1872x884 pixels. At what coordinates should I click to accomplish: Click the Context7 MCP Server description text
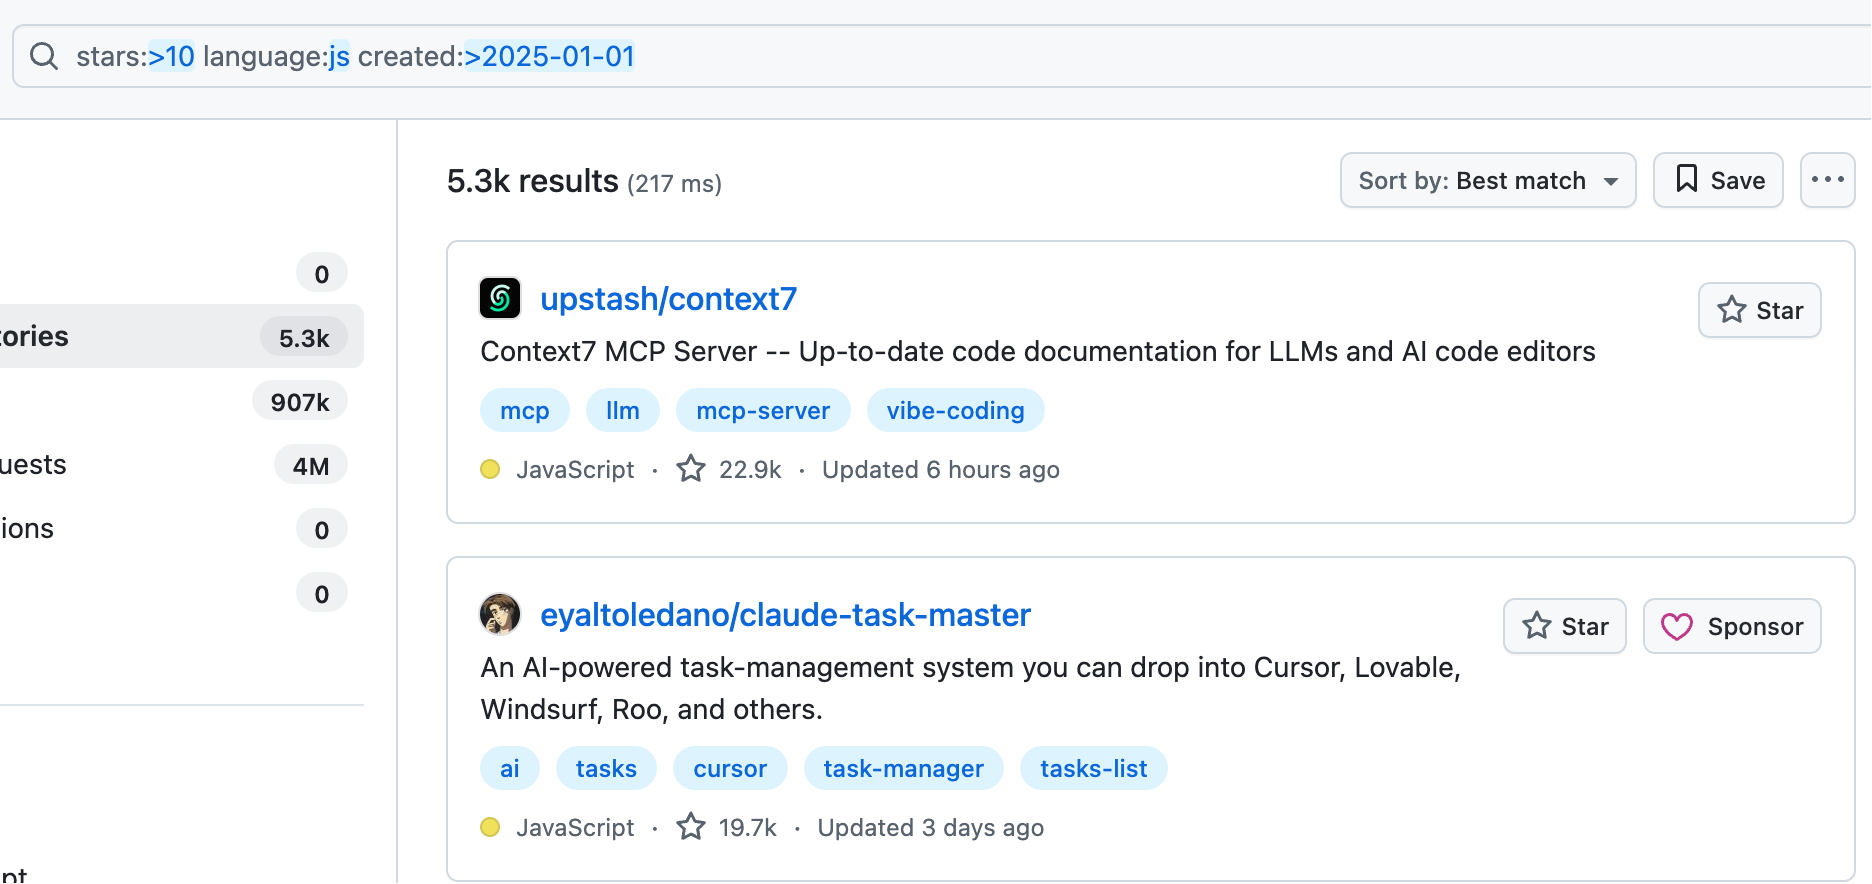1038,352
